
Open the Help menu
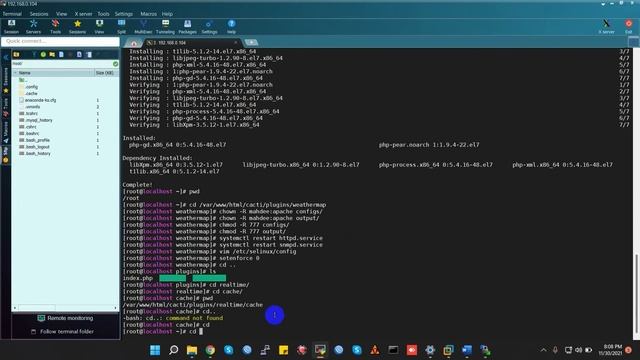pyautogui.click(x=167, y=14)
